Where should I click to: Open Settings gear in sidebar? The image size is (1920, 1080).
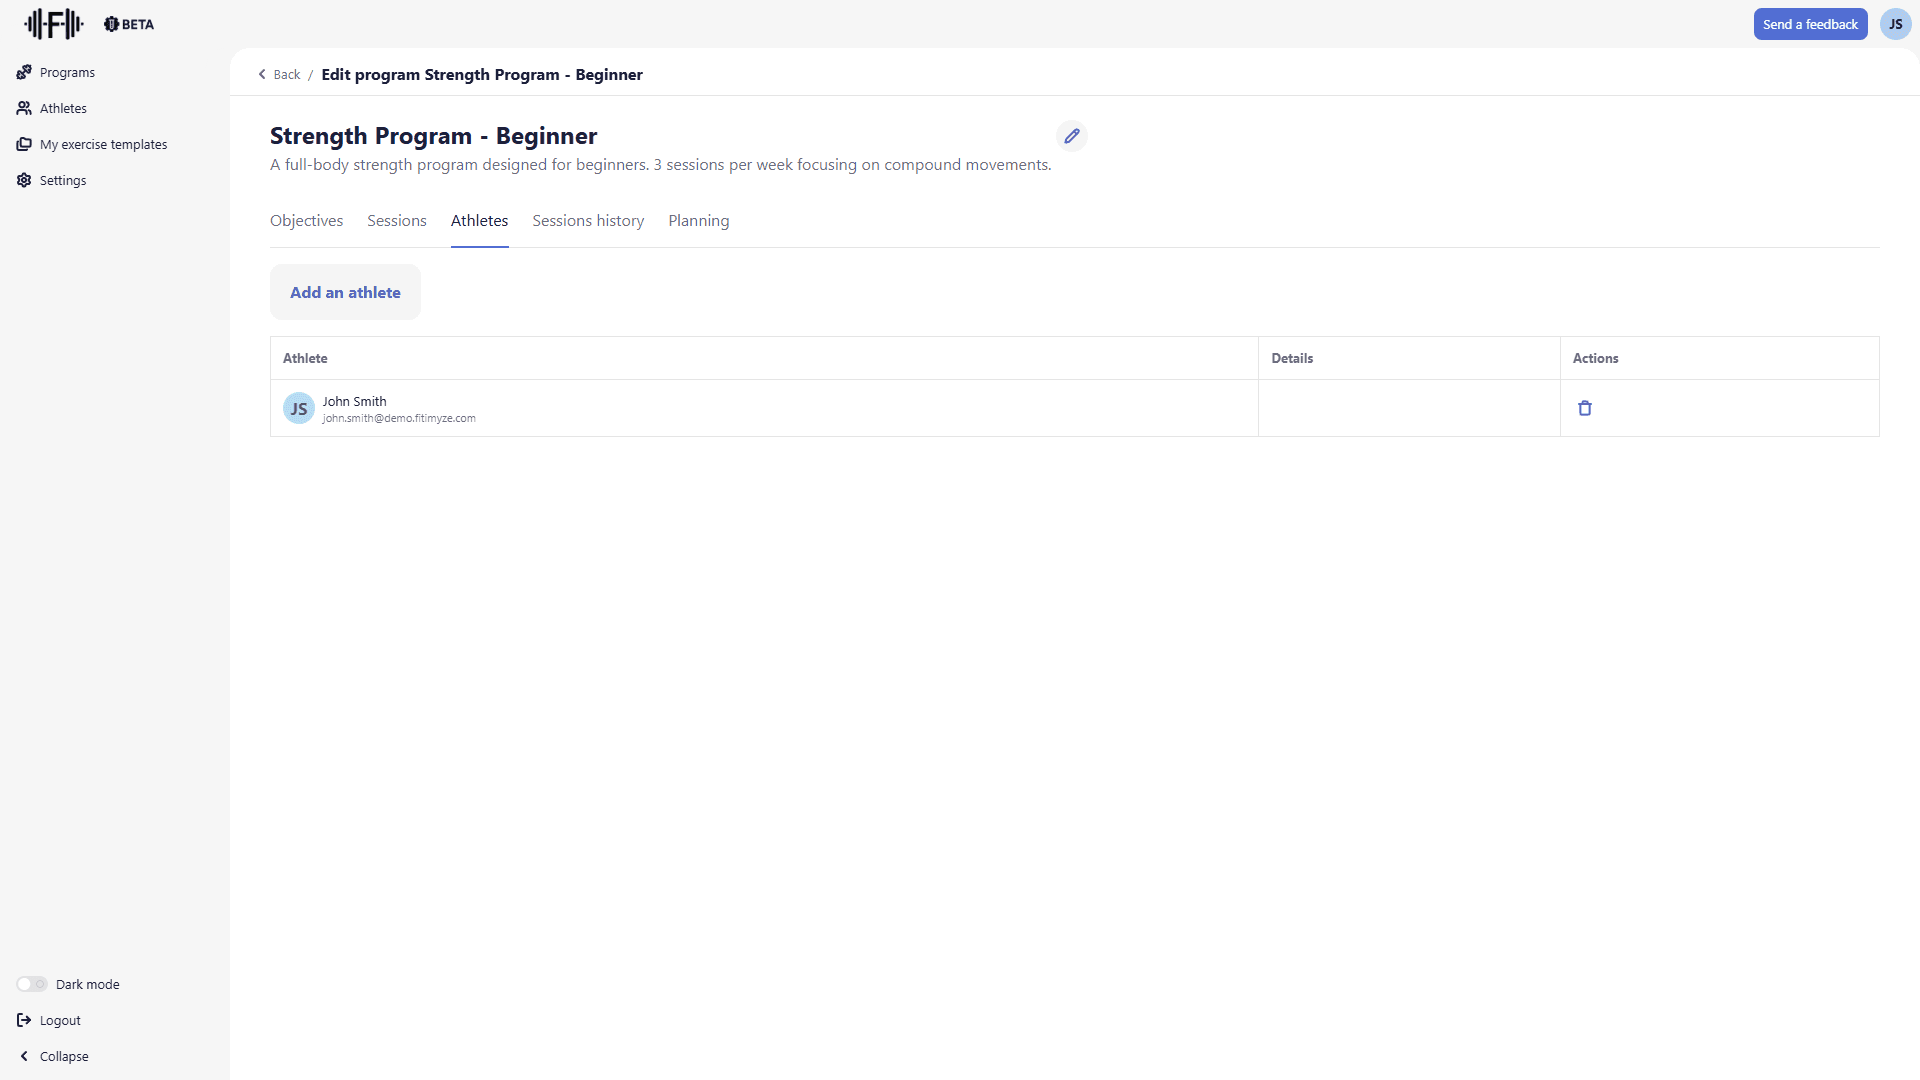click(x=24, y=180)
